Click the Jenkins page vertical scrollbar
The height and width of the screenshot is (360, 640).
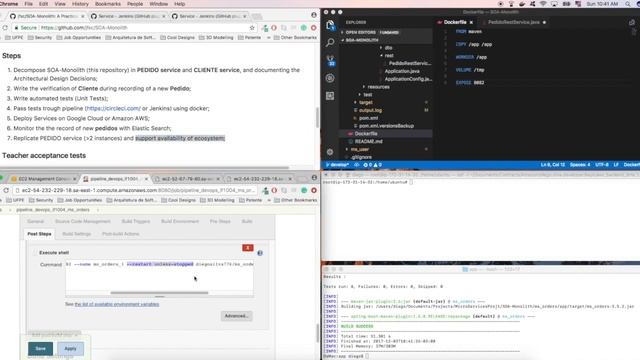[318, 333]
